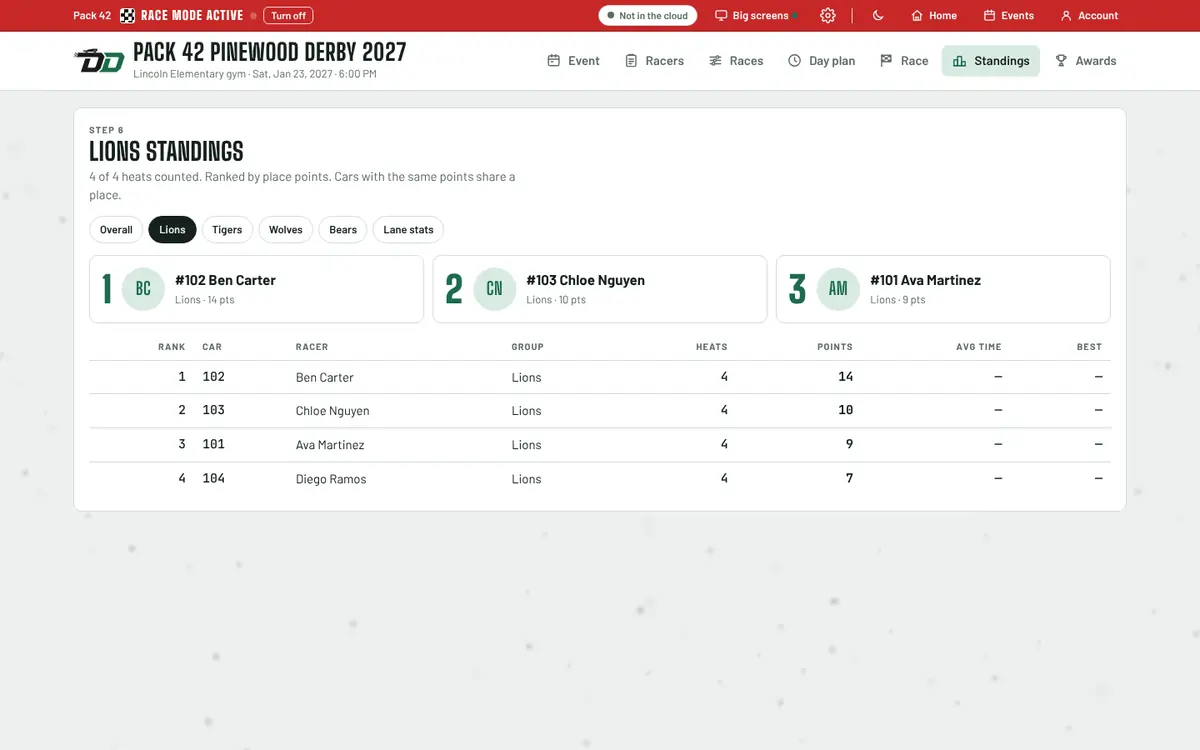Click the Big screens monitor icon

point(721,15)
